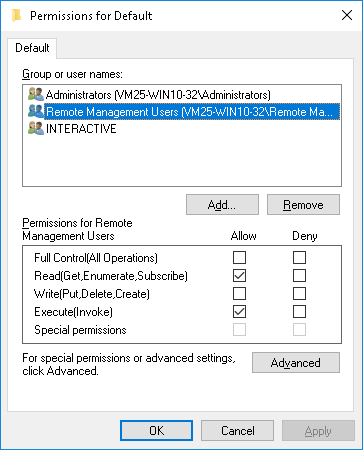The height and width of the screenshot is (450, 363).
Task: Click the Group or user names label
Action: coord(72,74)
